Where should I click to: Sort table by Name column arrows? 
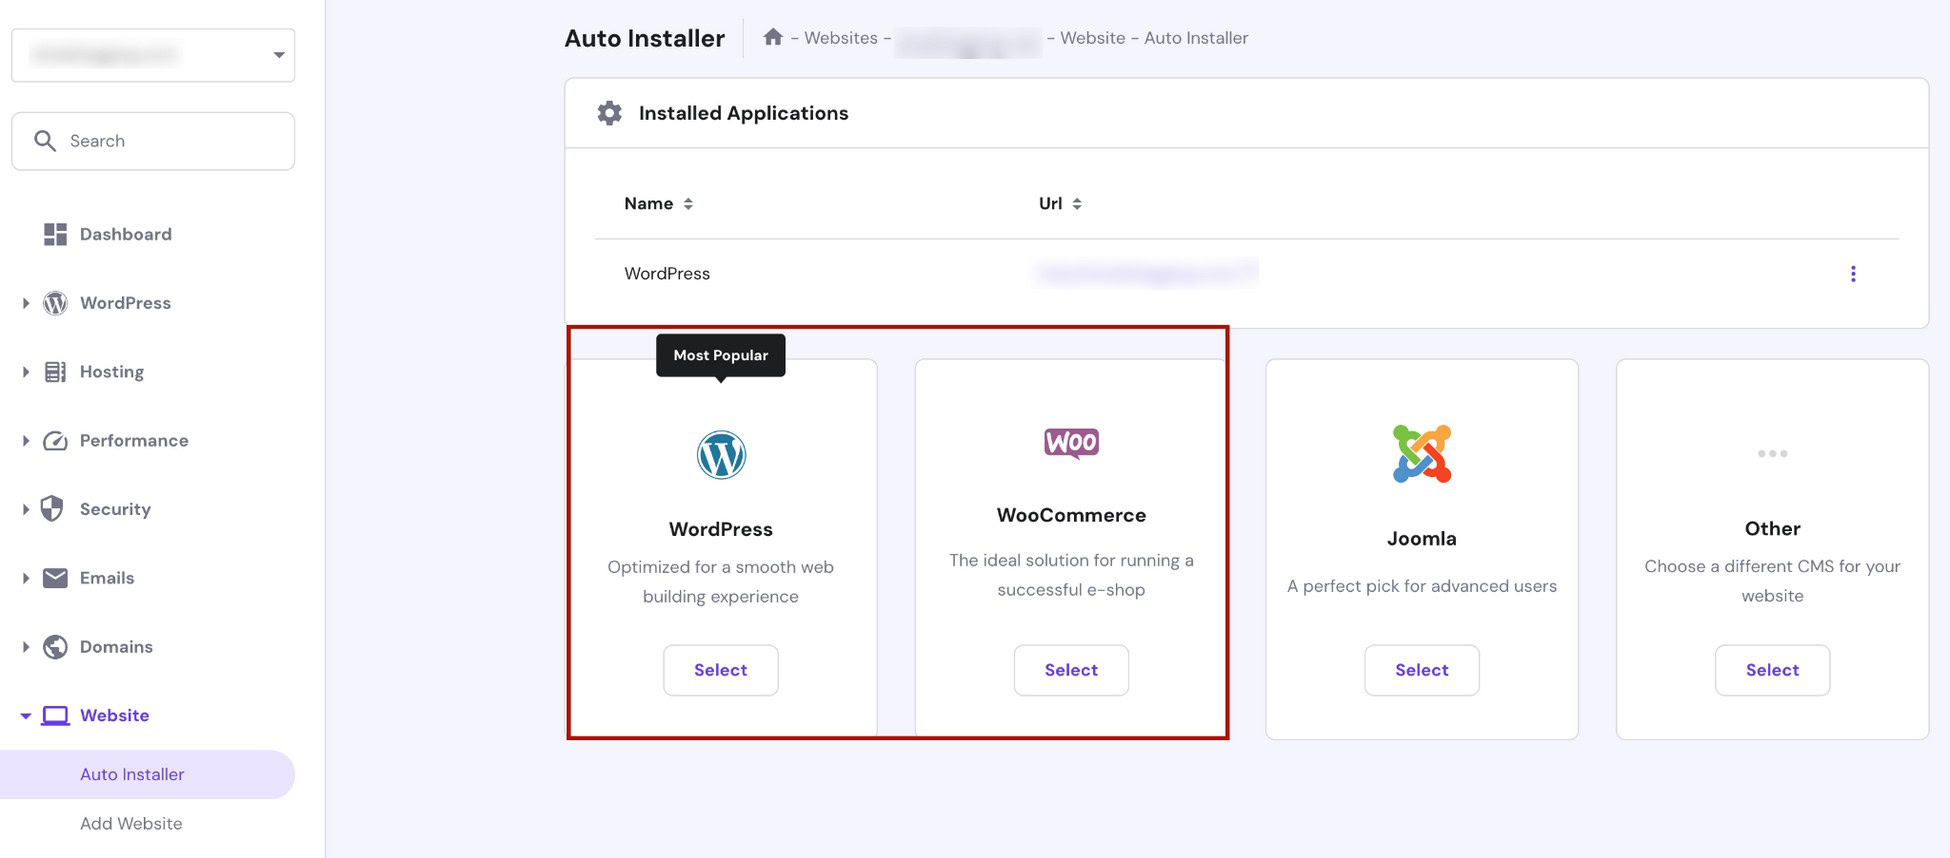(688, 204)
